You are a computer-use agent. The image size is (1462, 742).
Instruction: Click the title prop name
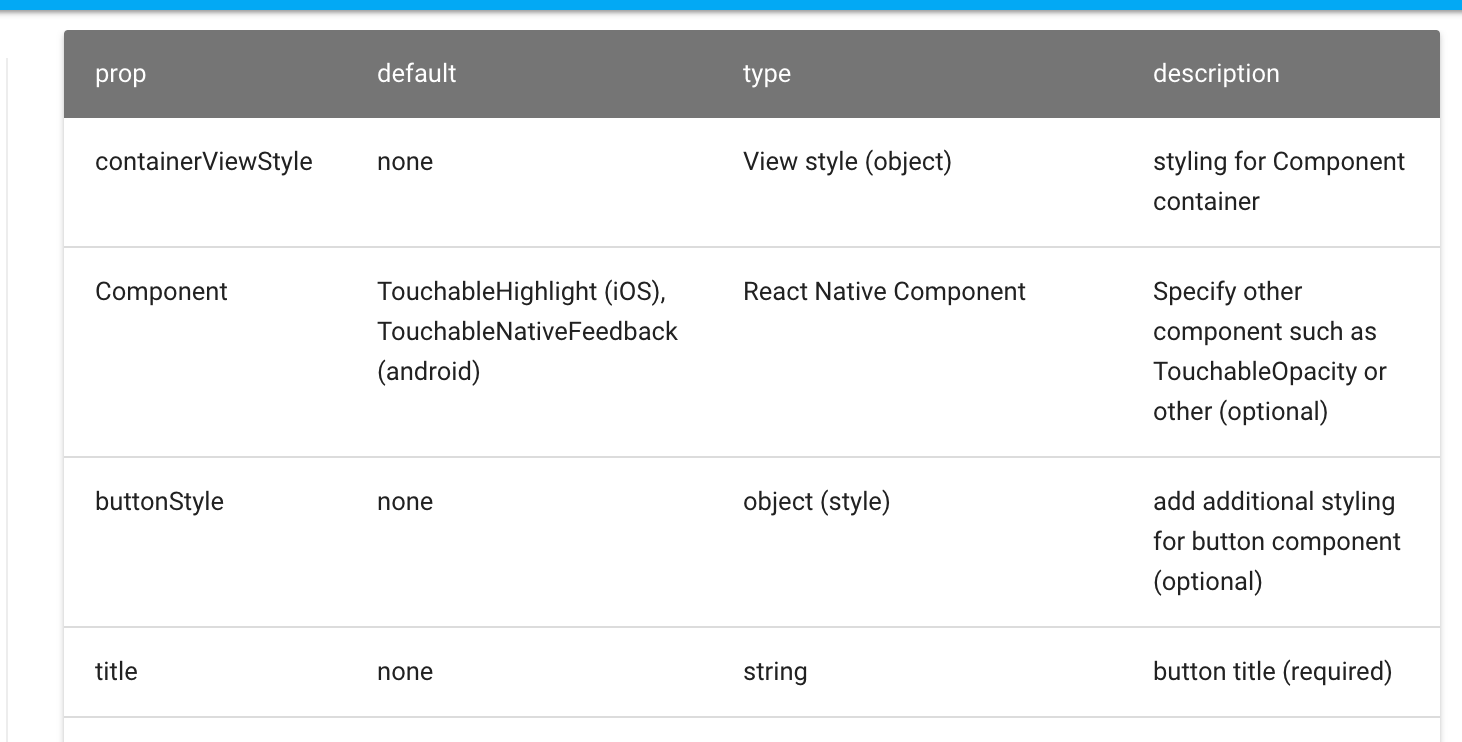click(x=115, y=671)
